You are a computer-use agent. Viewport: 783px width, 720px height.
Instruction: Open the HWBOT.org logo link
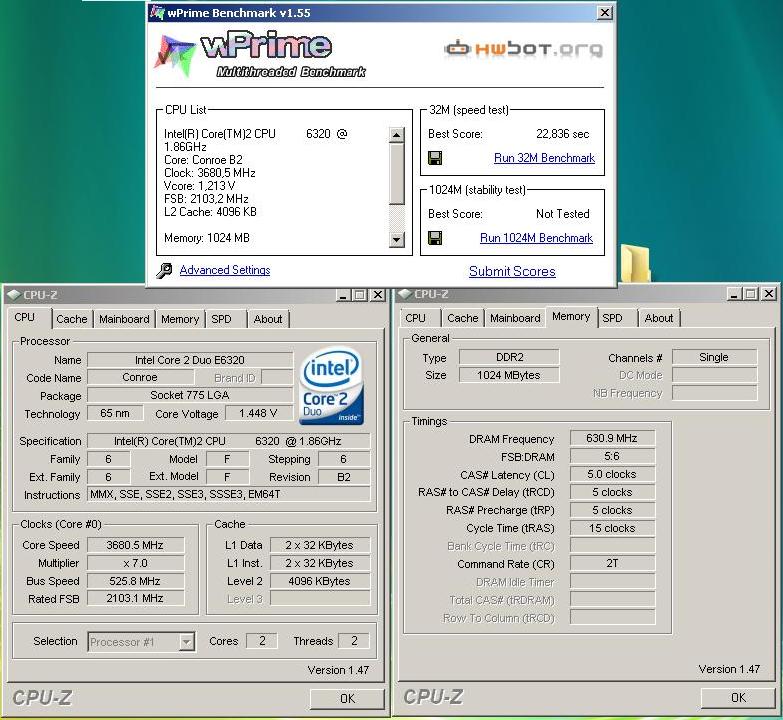[x=523, y=48]
